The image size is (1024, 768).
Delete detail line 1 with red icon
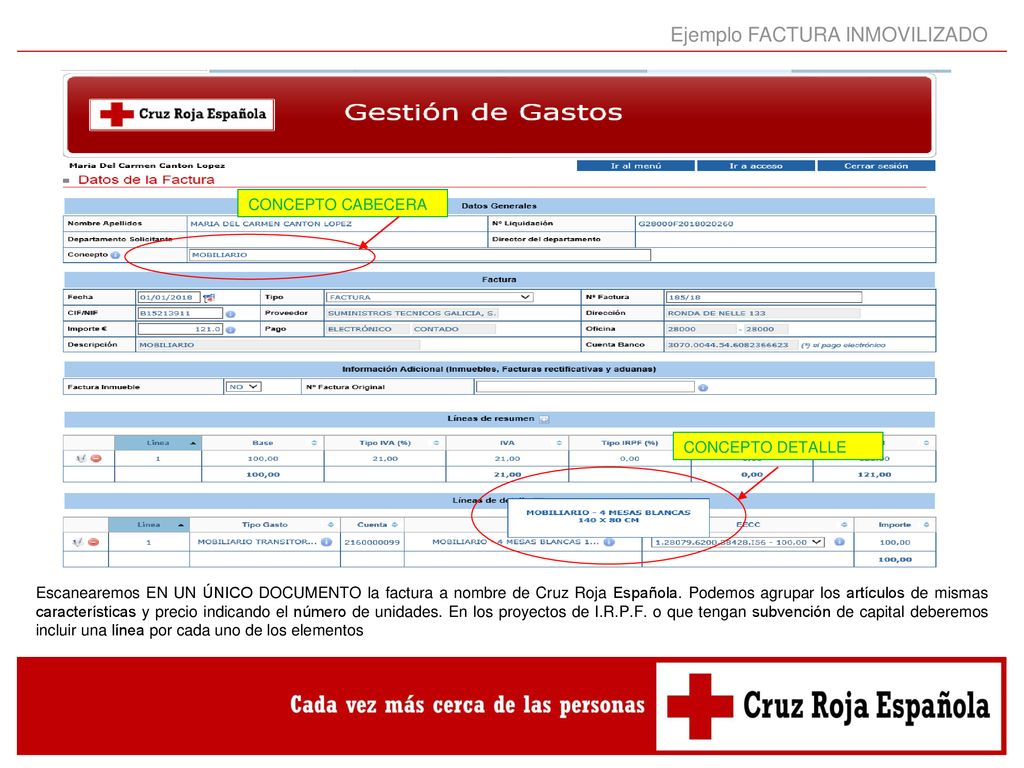click(x=93, y=542)
